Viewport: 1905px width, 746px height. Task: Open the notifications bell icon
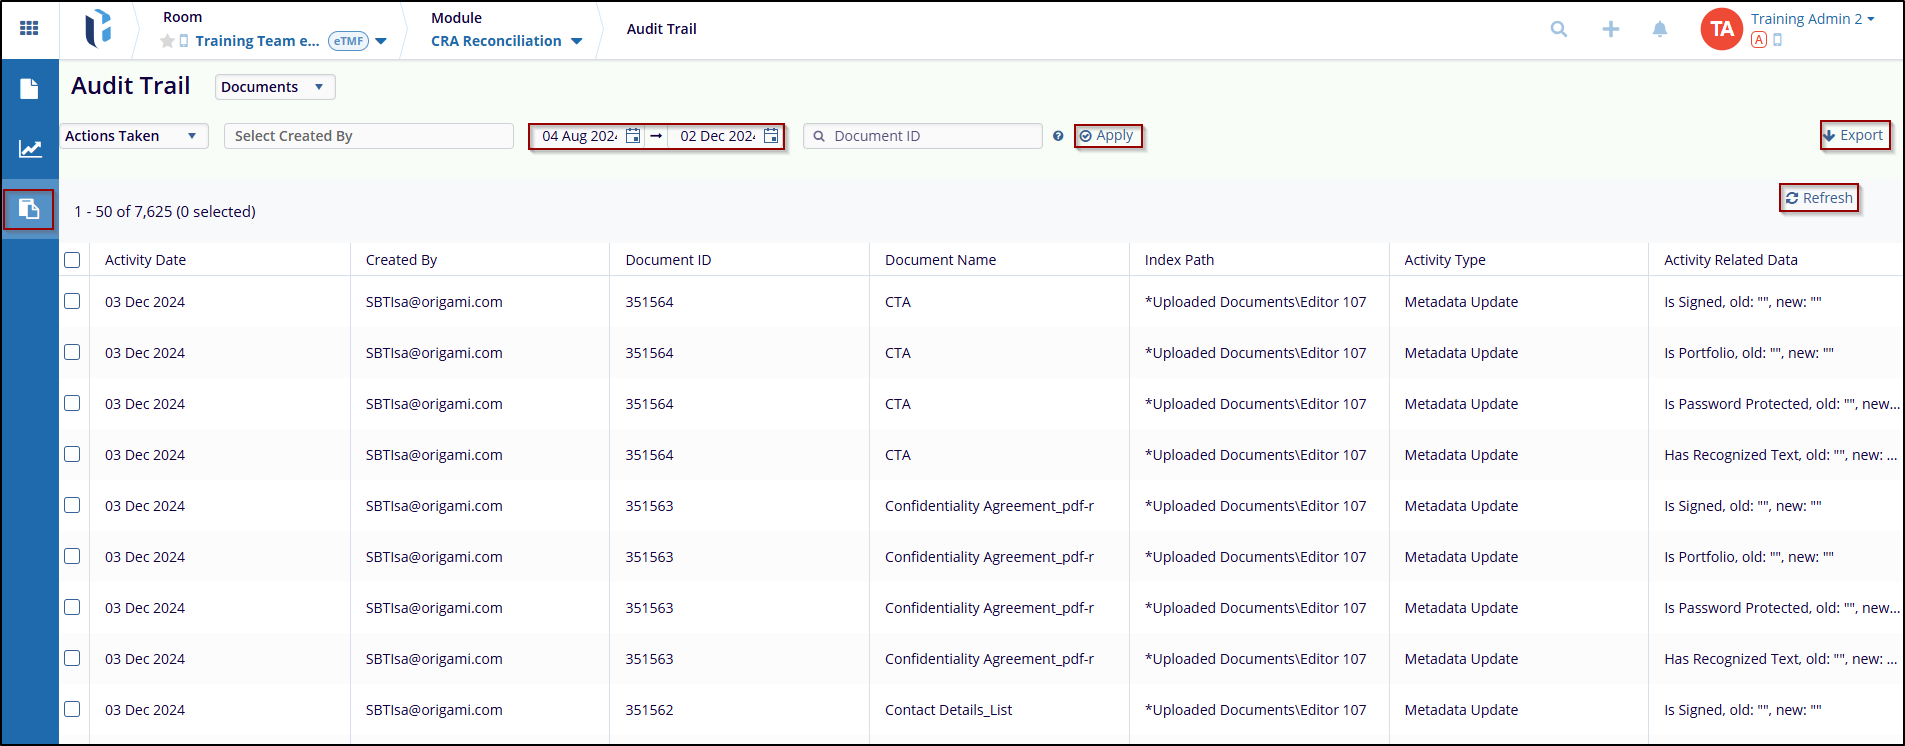(x=1660, y=29)
